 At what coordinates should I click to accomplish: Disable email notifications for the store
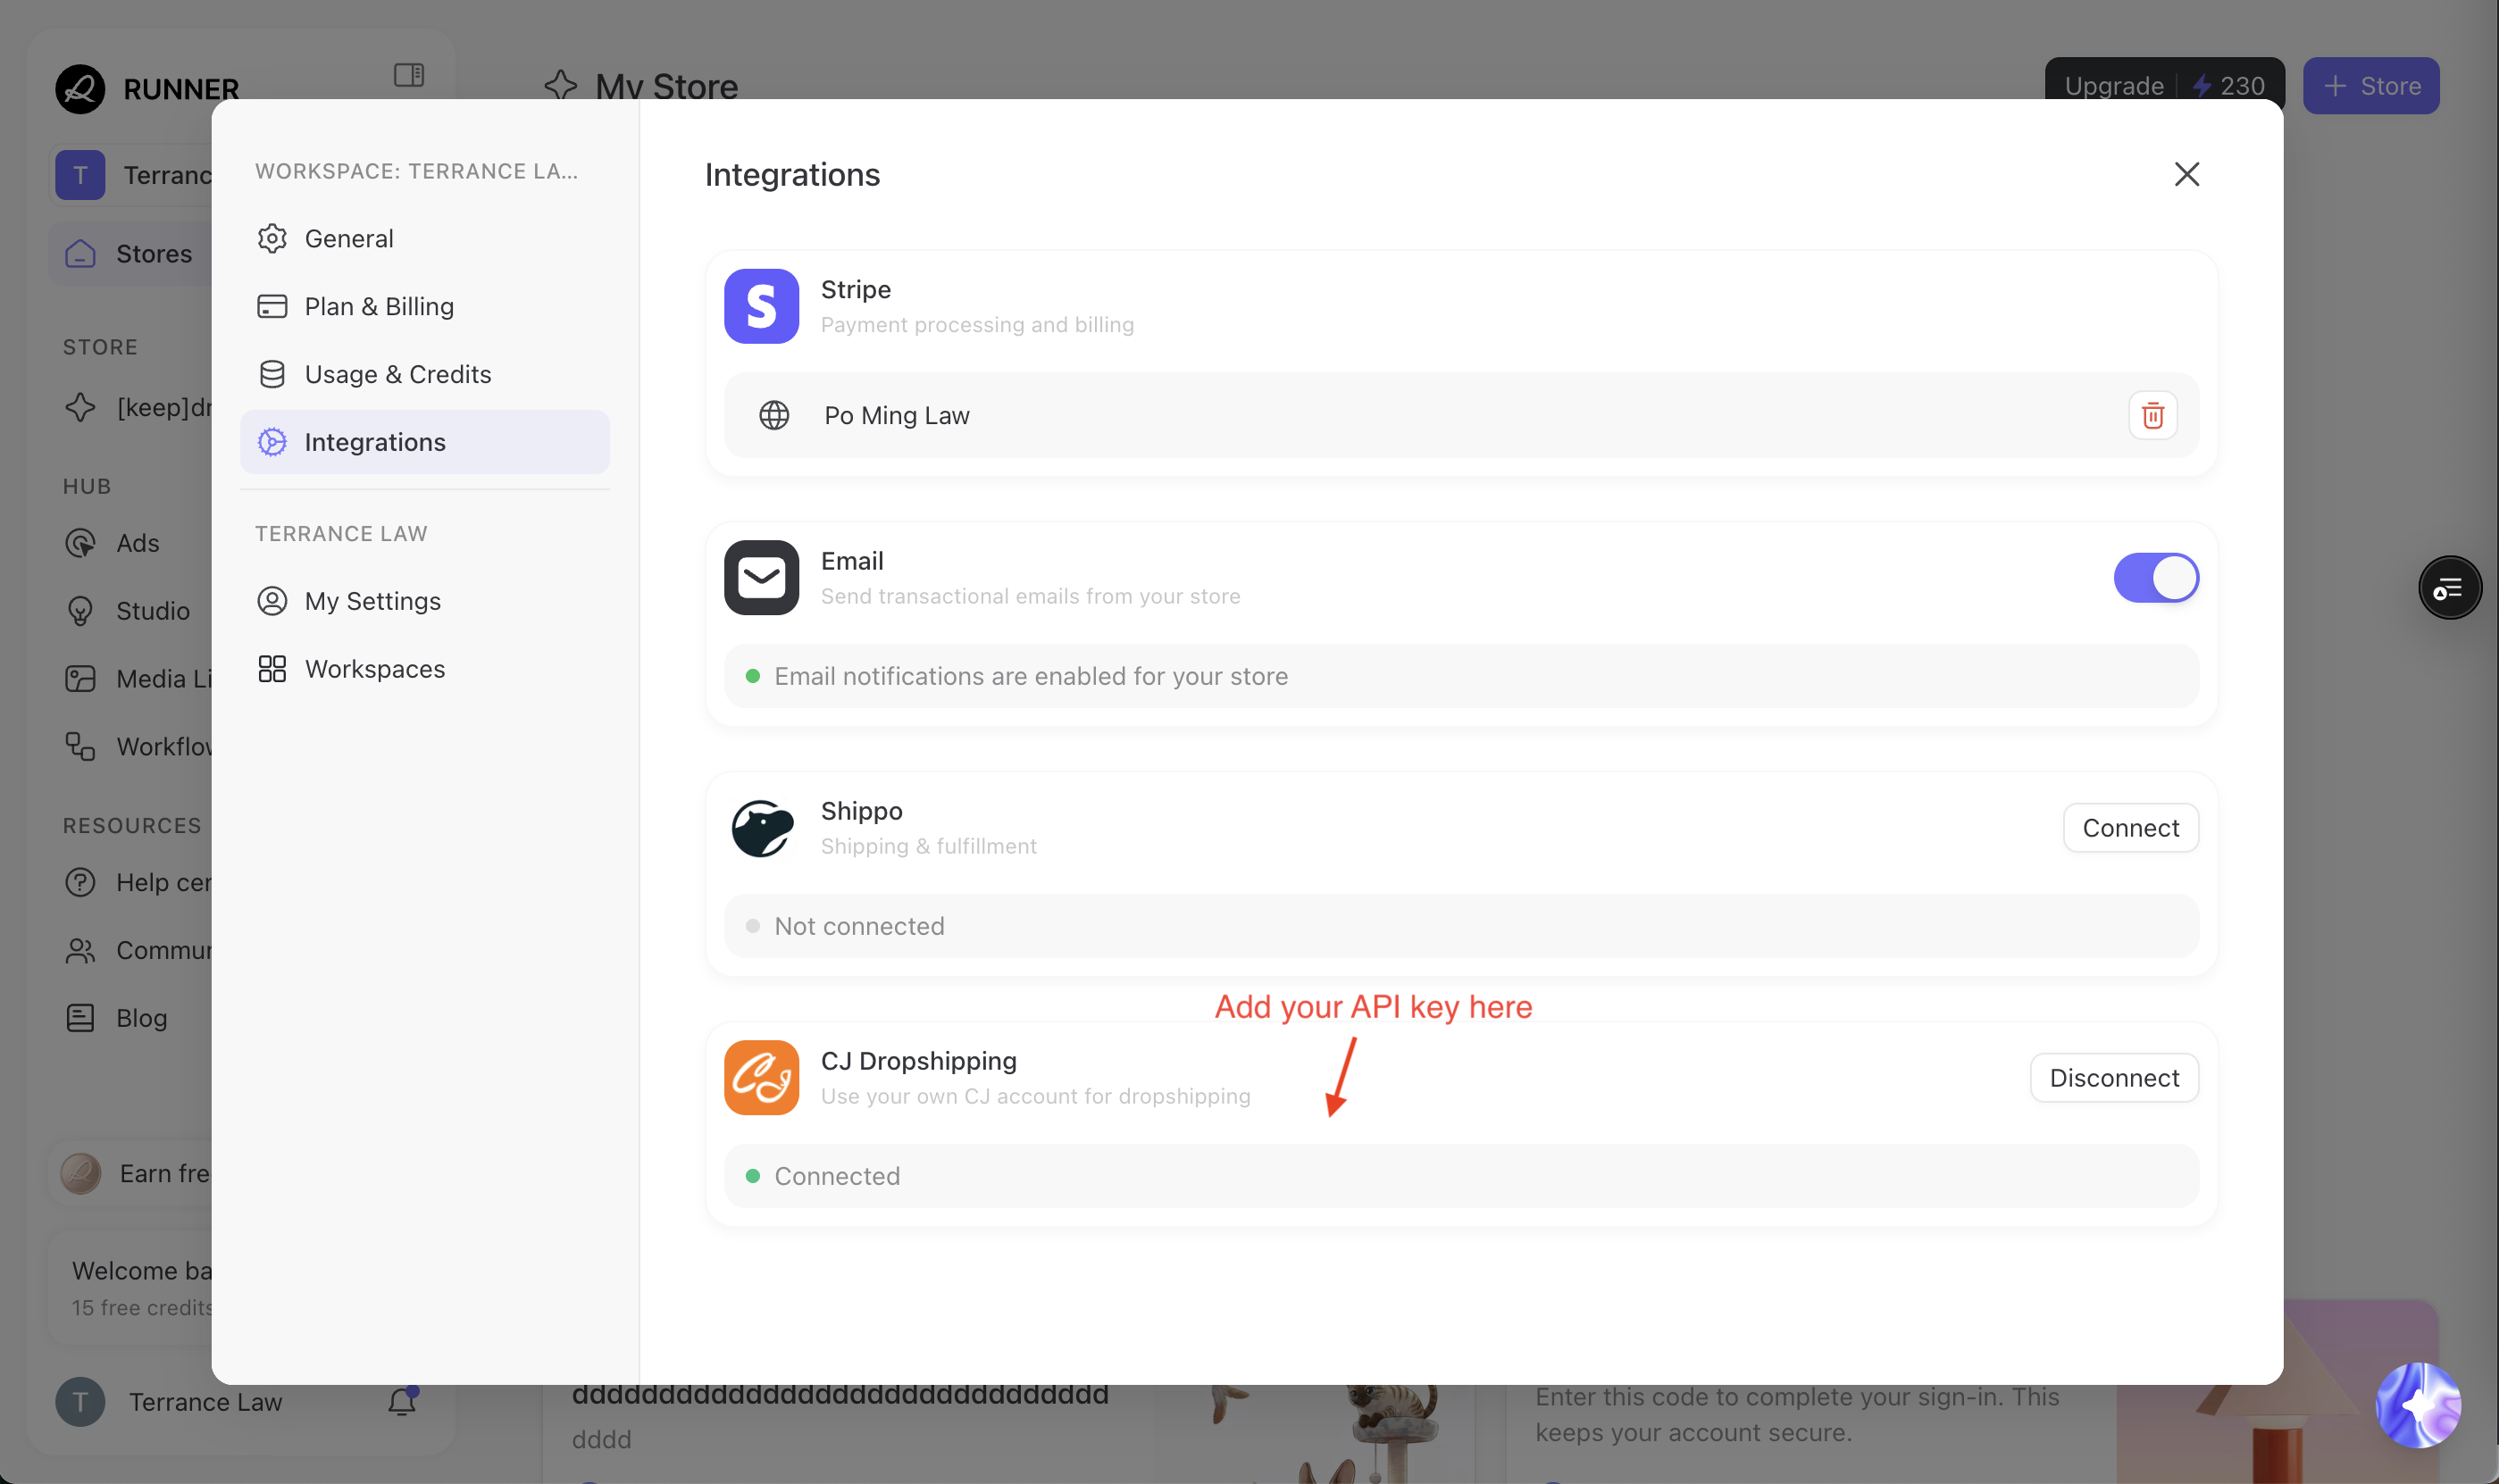pyautogui.click(x=2156, y=577)
